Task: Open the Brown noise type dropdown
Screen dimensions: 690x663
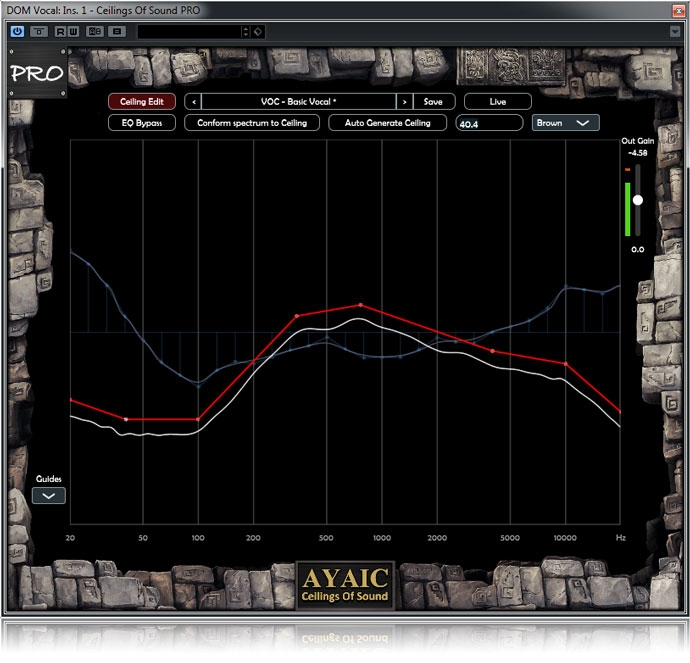Action: [x=565, y=123]
